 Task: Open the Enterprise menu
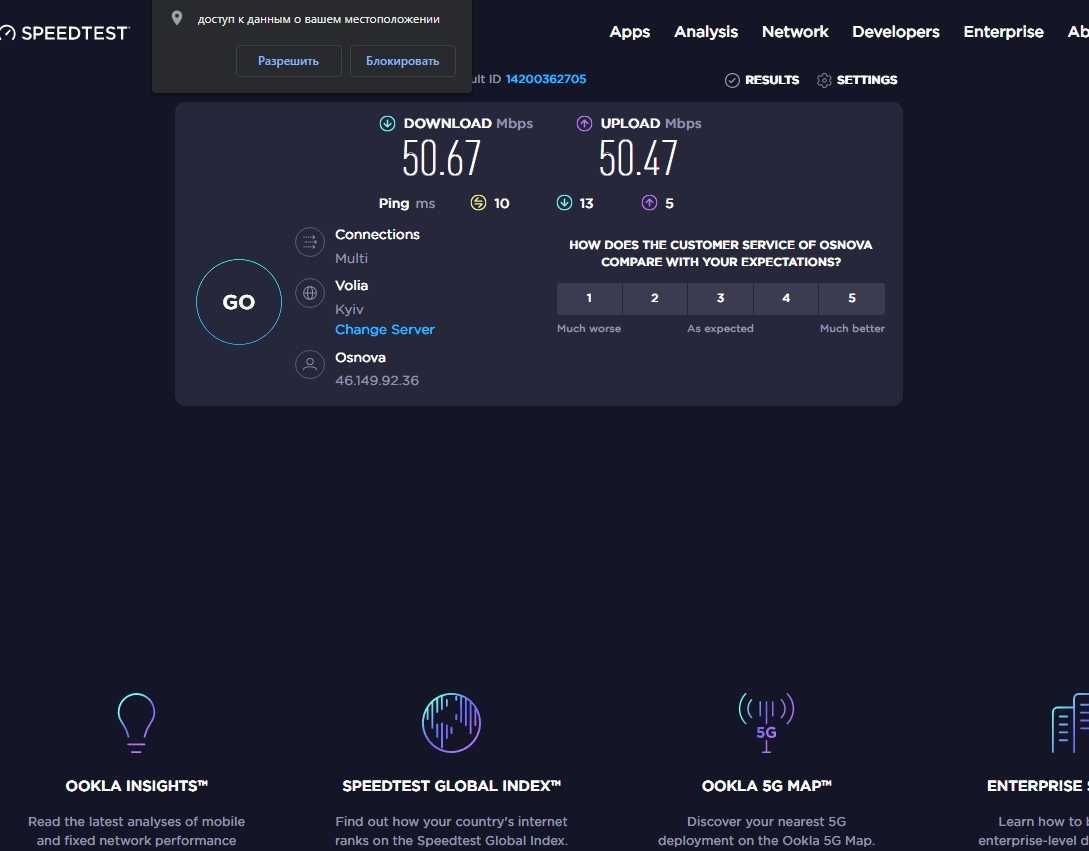pyautogui.click(x=1004, y=32)
